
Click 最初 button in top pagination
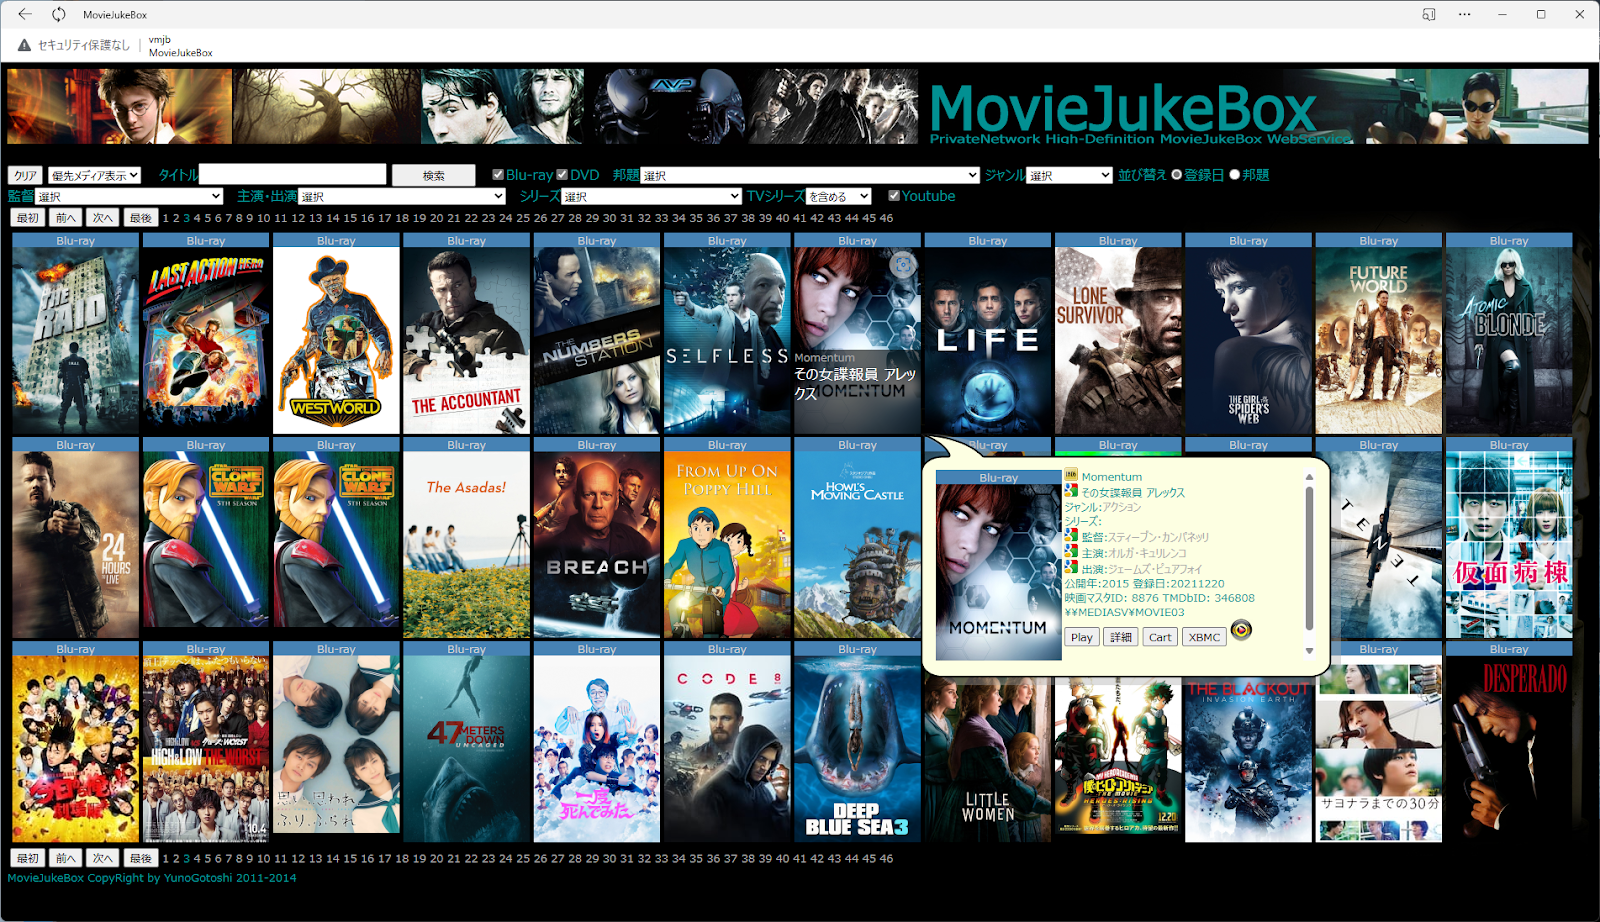tap(28, 217)
